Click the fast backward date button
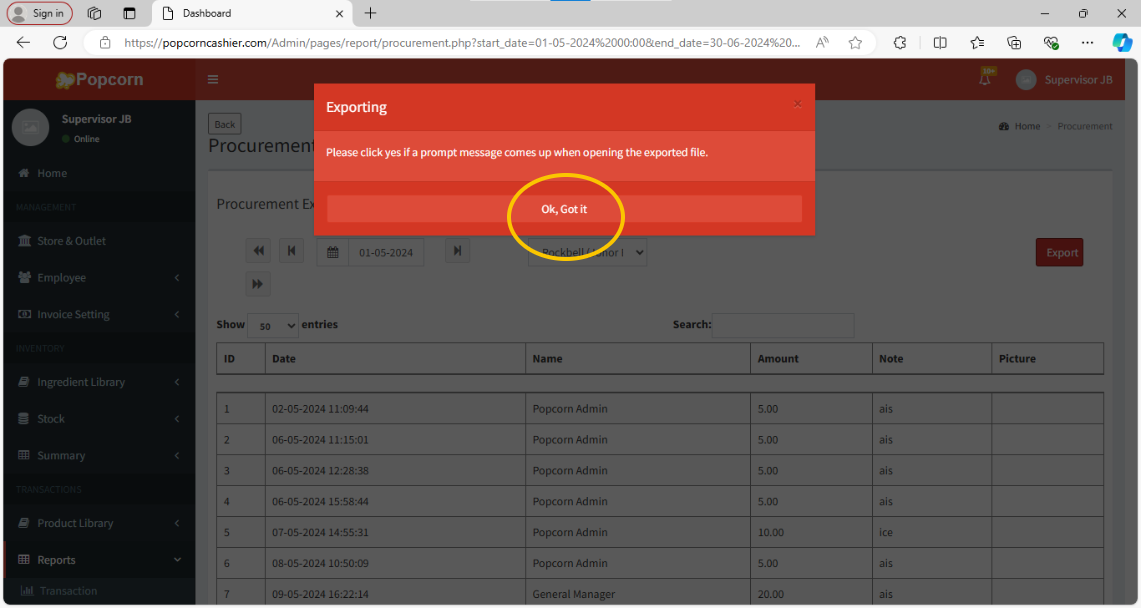The image size is (1141, 608). click(x=258, y=251)
